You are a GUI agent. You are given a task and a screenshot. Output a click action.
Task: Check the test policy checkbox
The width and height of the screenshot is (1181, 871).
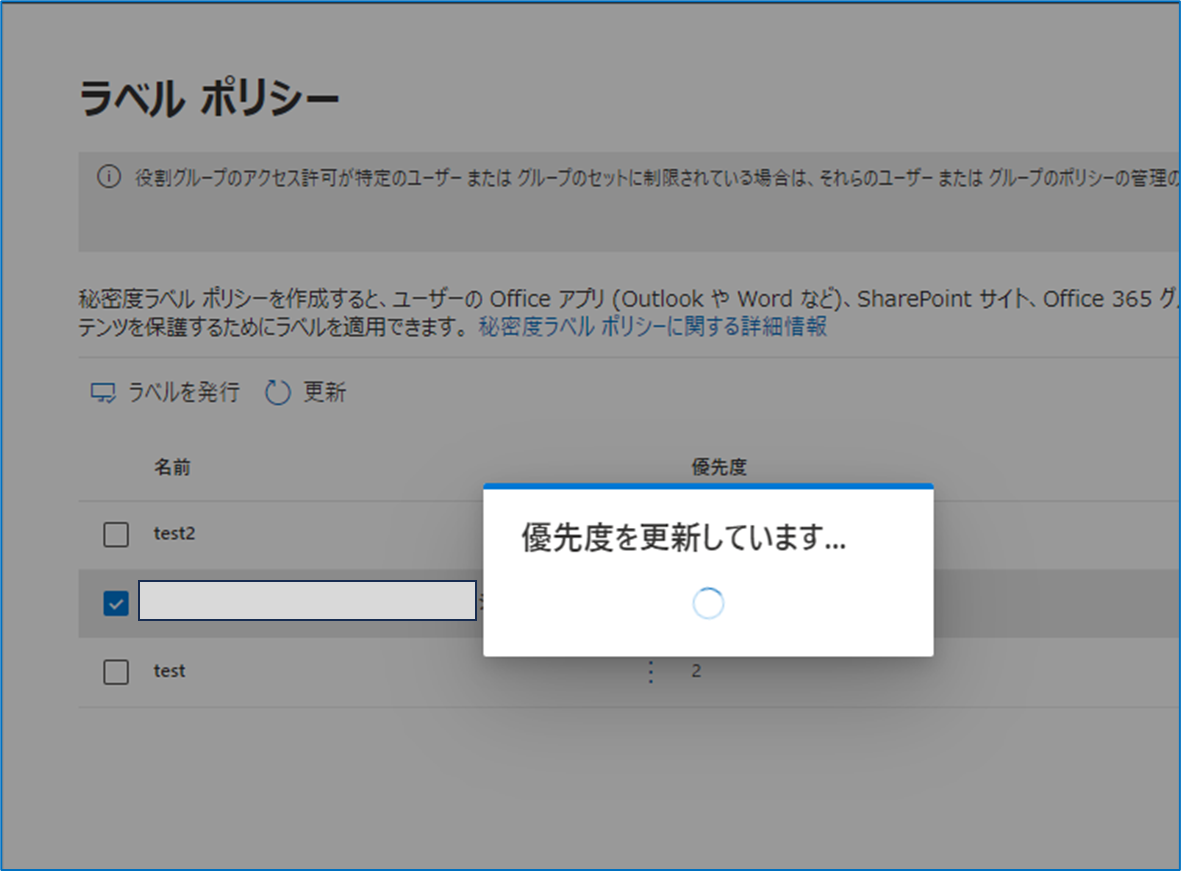pos(116,671)
